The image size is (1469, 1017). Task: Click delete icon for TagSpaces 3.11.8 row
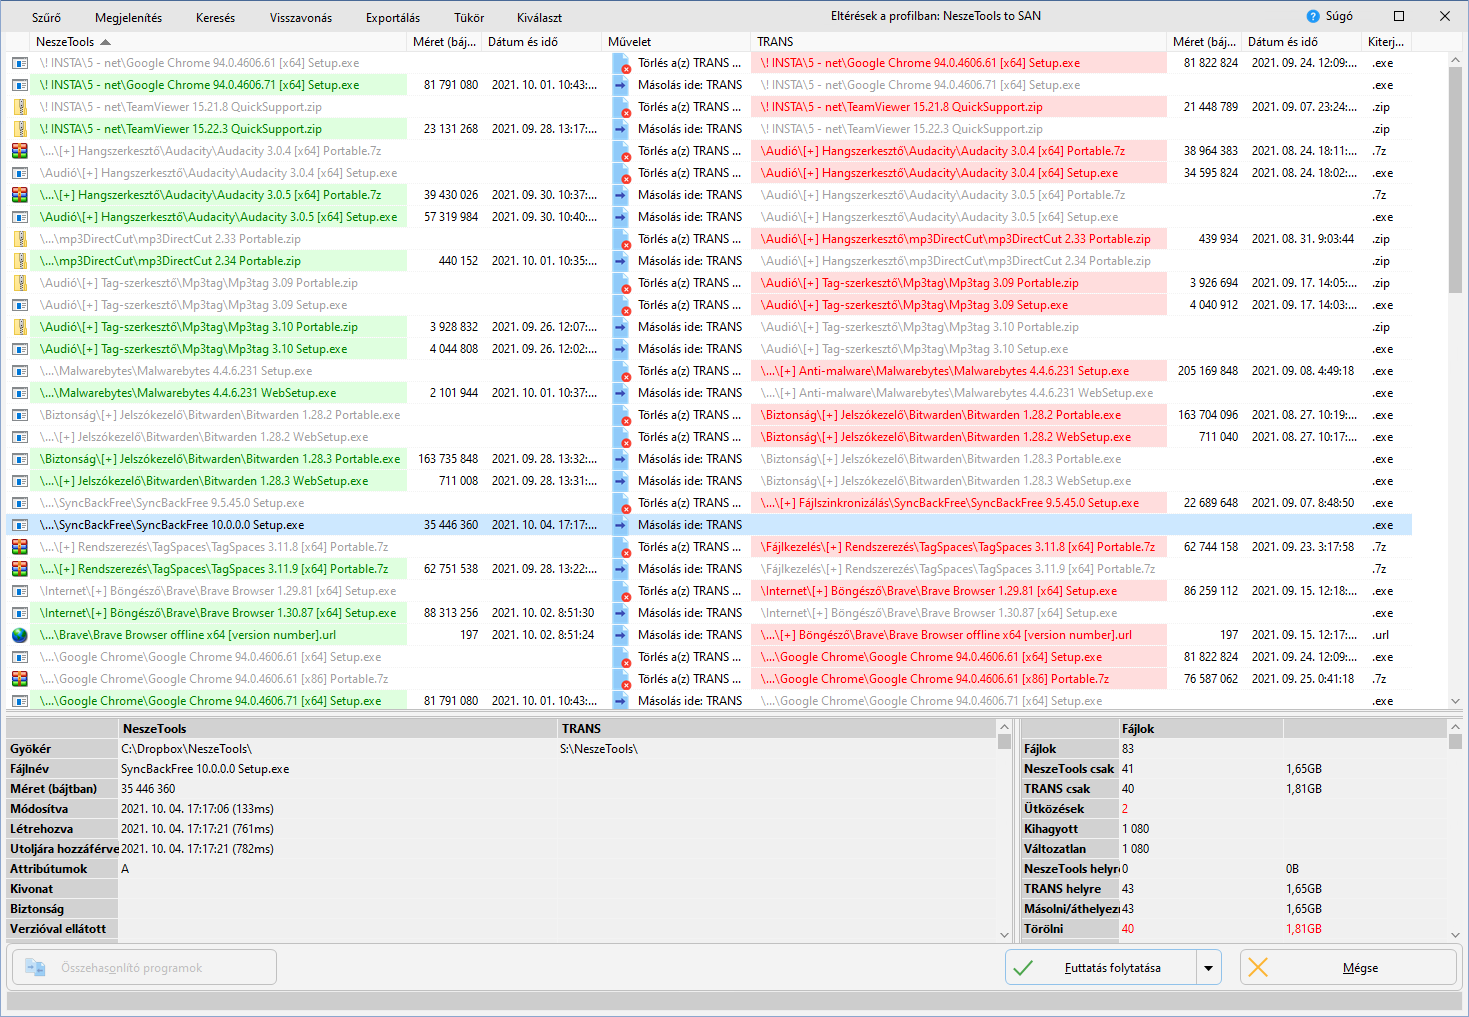[621, 547]
